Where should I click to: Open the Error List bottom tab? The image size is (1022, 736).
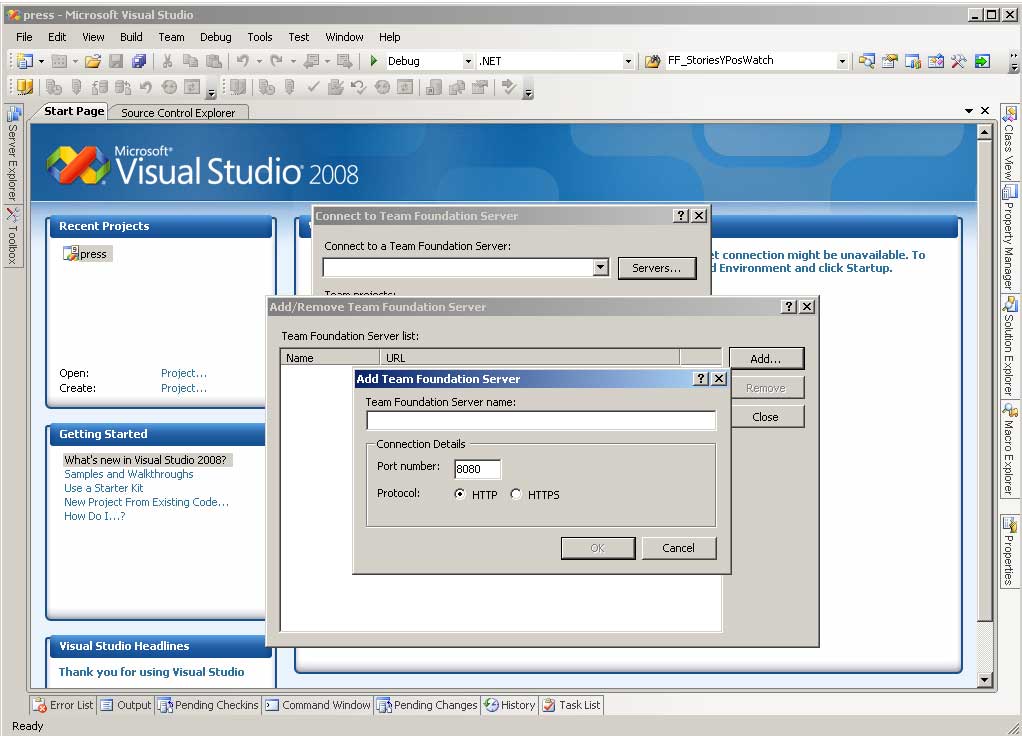[64, 705]
